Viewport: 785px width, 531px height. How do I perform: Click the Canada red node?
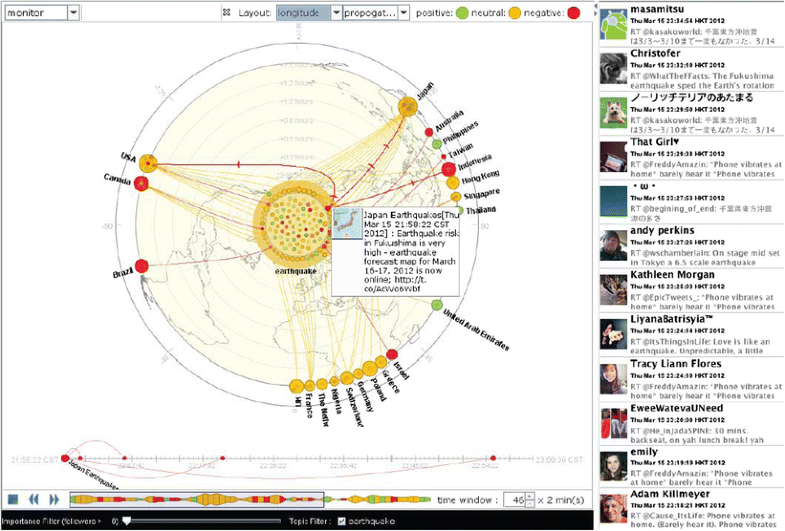coord(141,184)
